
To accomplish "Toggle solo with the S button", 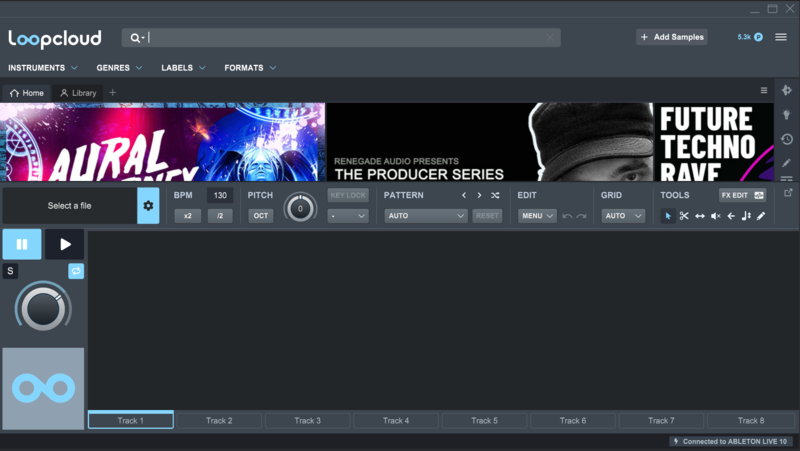I will coord(10,271).
